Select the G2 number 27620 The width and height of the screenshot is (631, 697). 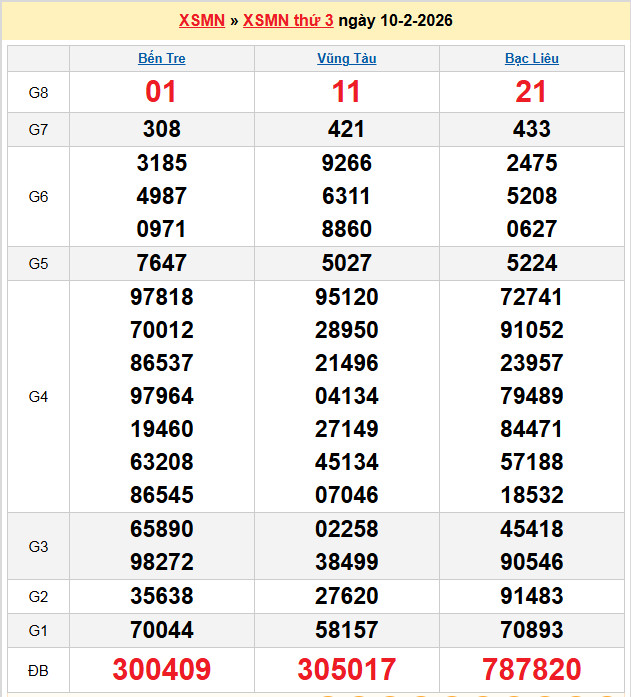coord(346,596)
